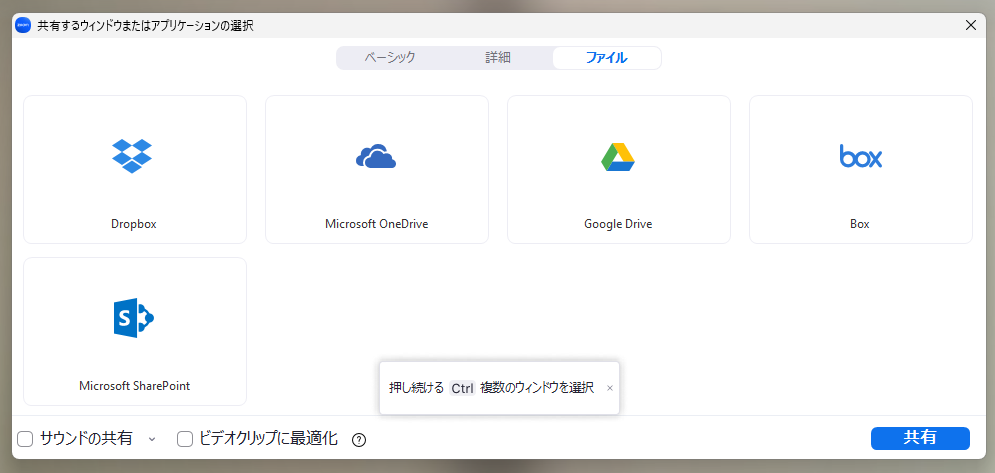This screenshot has height=473, width=995.
Task: Open the Microsoft SharePoint icon
Action: pyautogui.click(x=133, y=318)
